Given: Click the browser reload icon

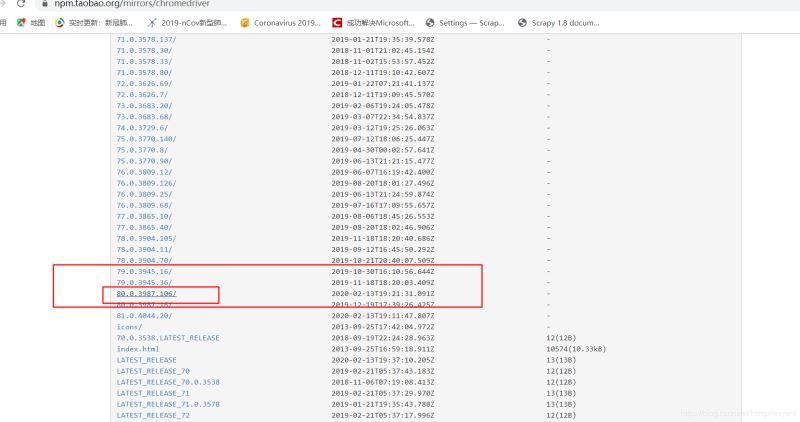Looking at the screenshot, I should (21, 3).
